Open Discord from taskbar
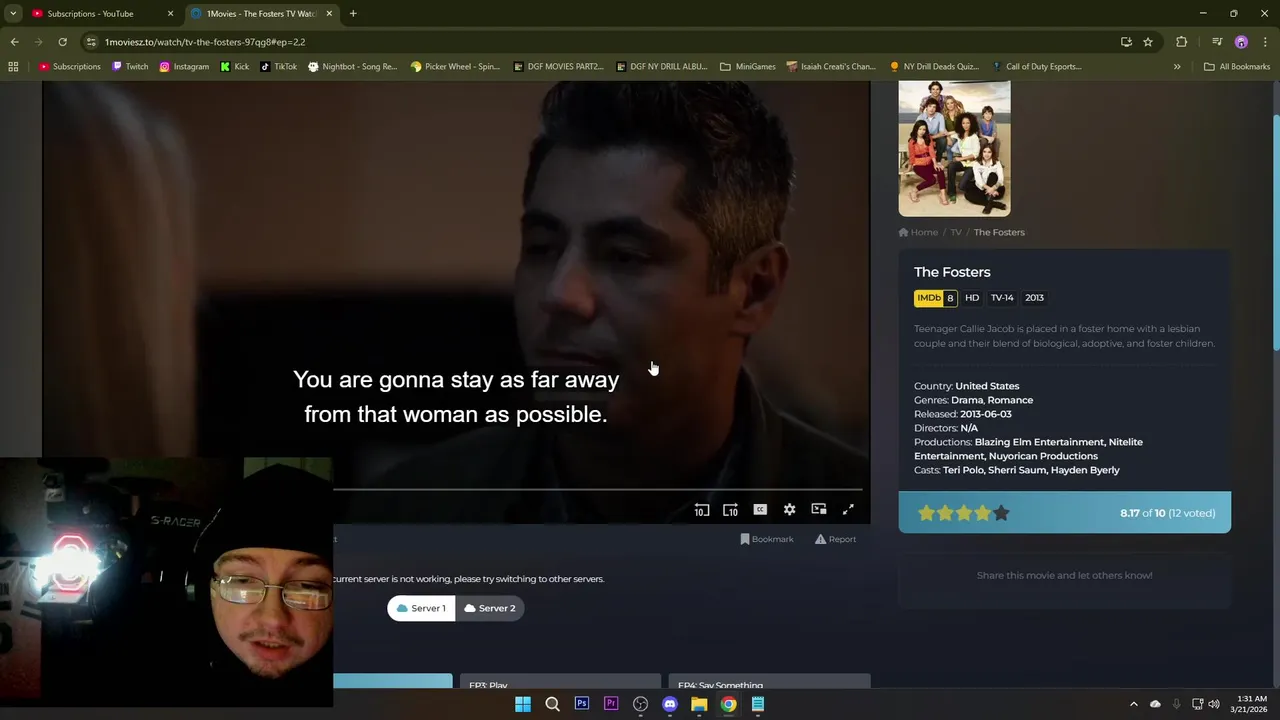 pos(670,704)
